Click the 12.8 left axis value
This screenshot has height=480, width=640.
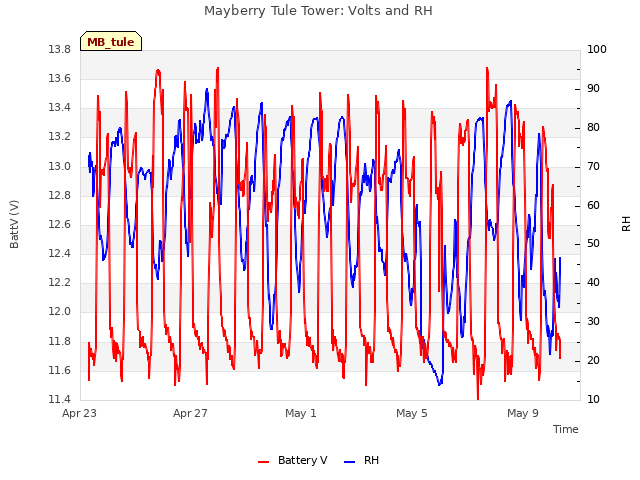point(60,196)
